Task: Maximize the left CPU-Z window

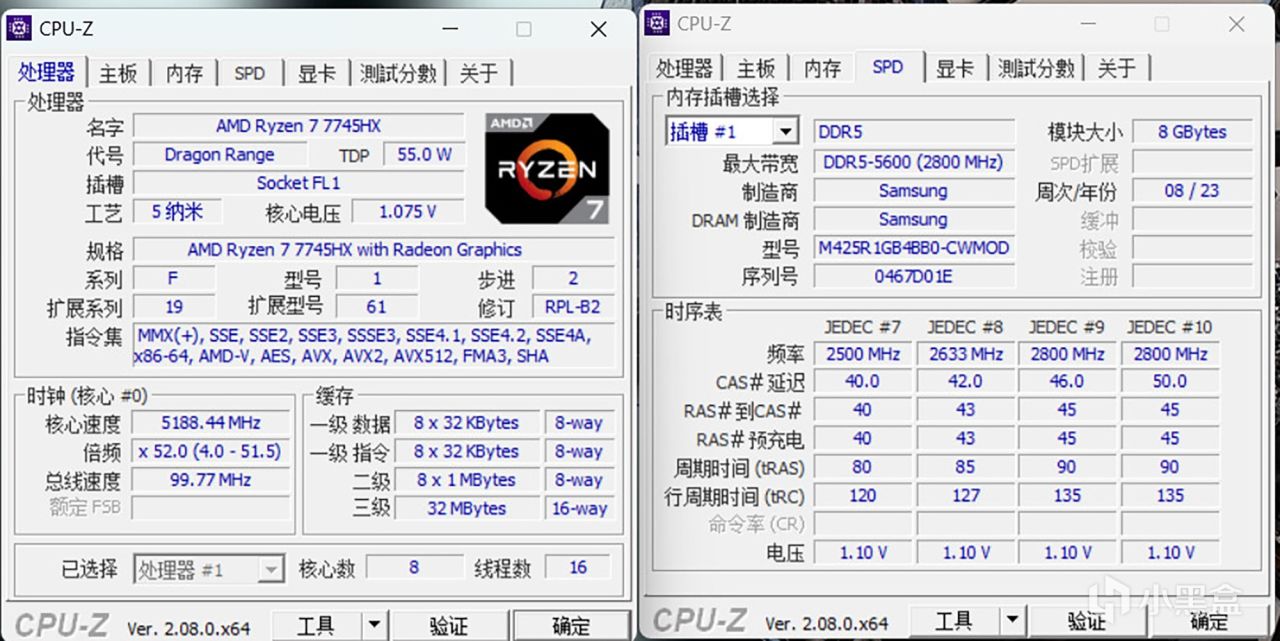Action: click(x=523, y=29)
